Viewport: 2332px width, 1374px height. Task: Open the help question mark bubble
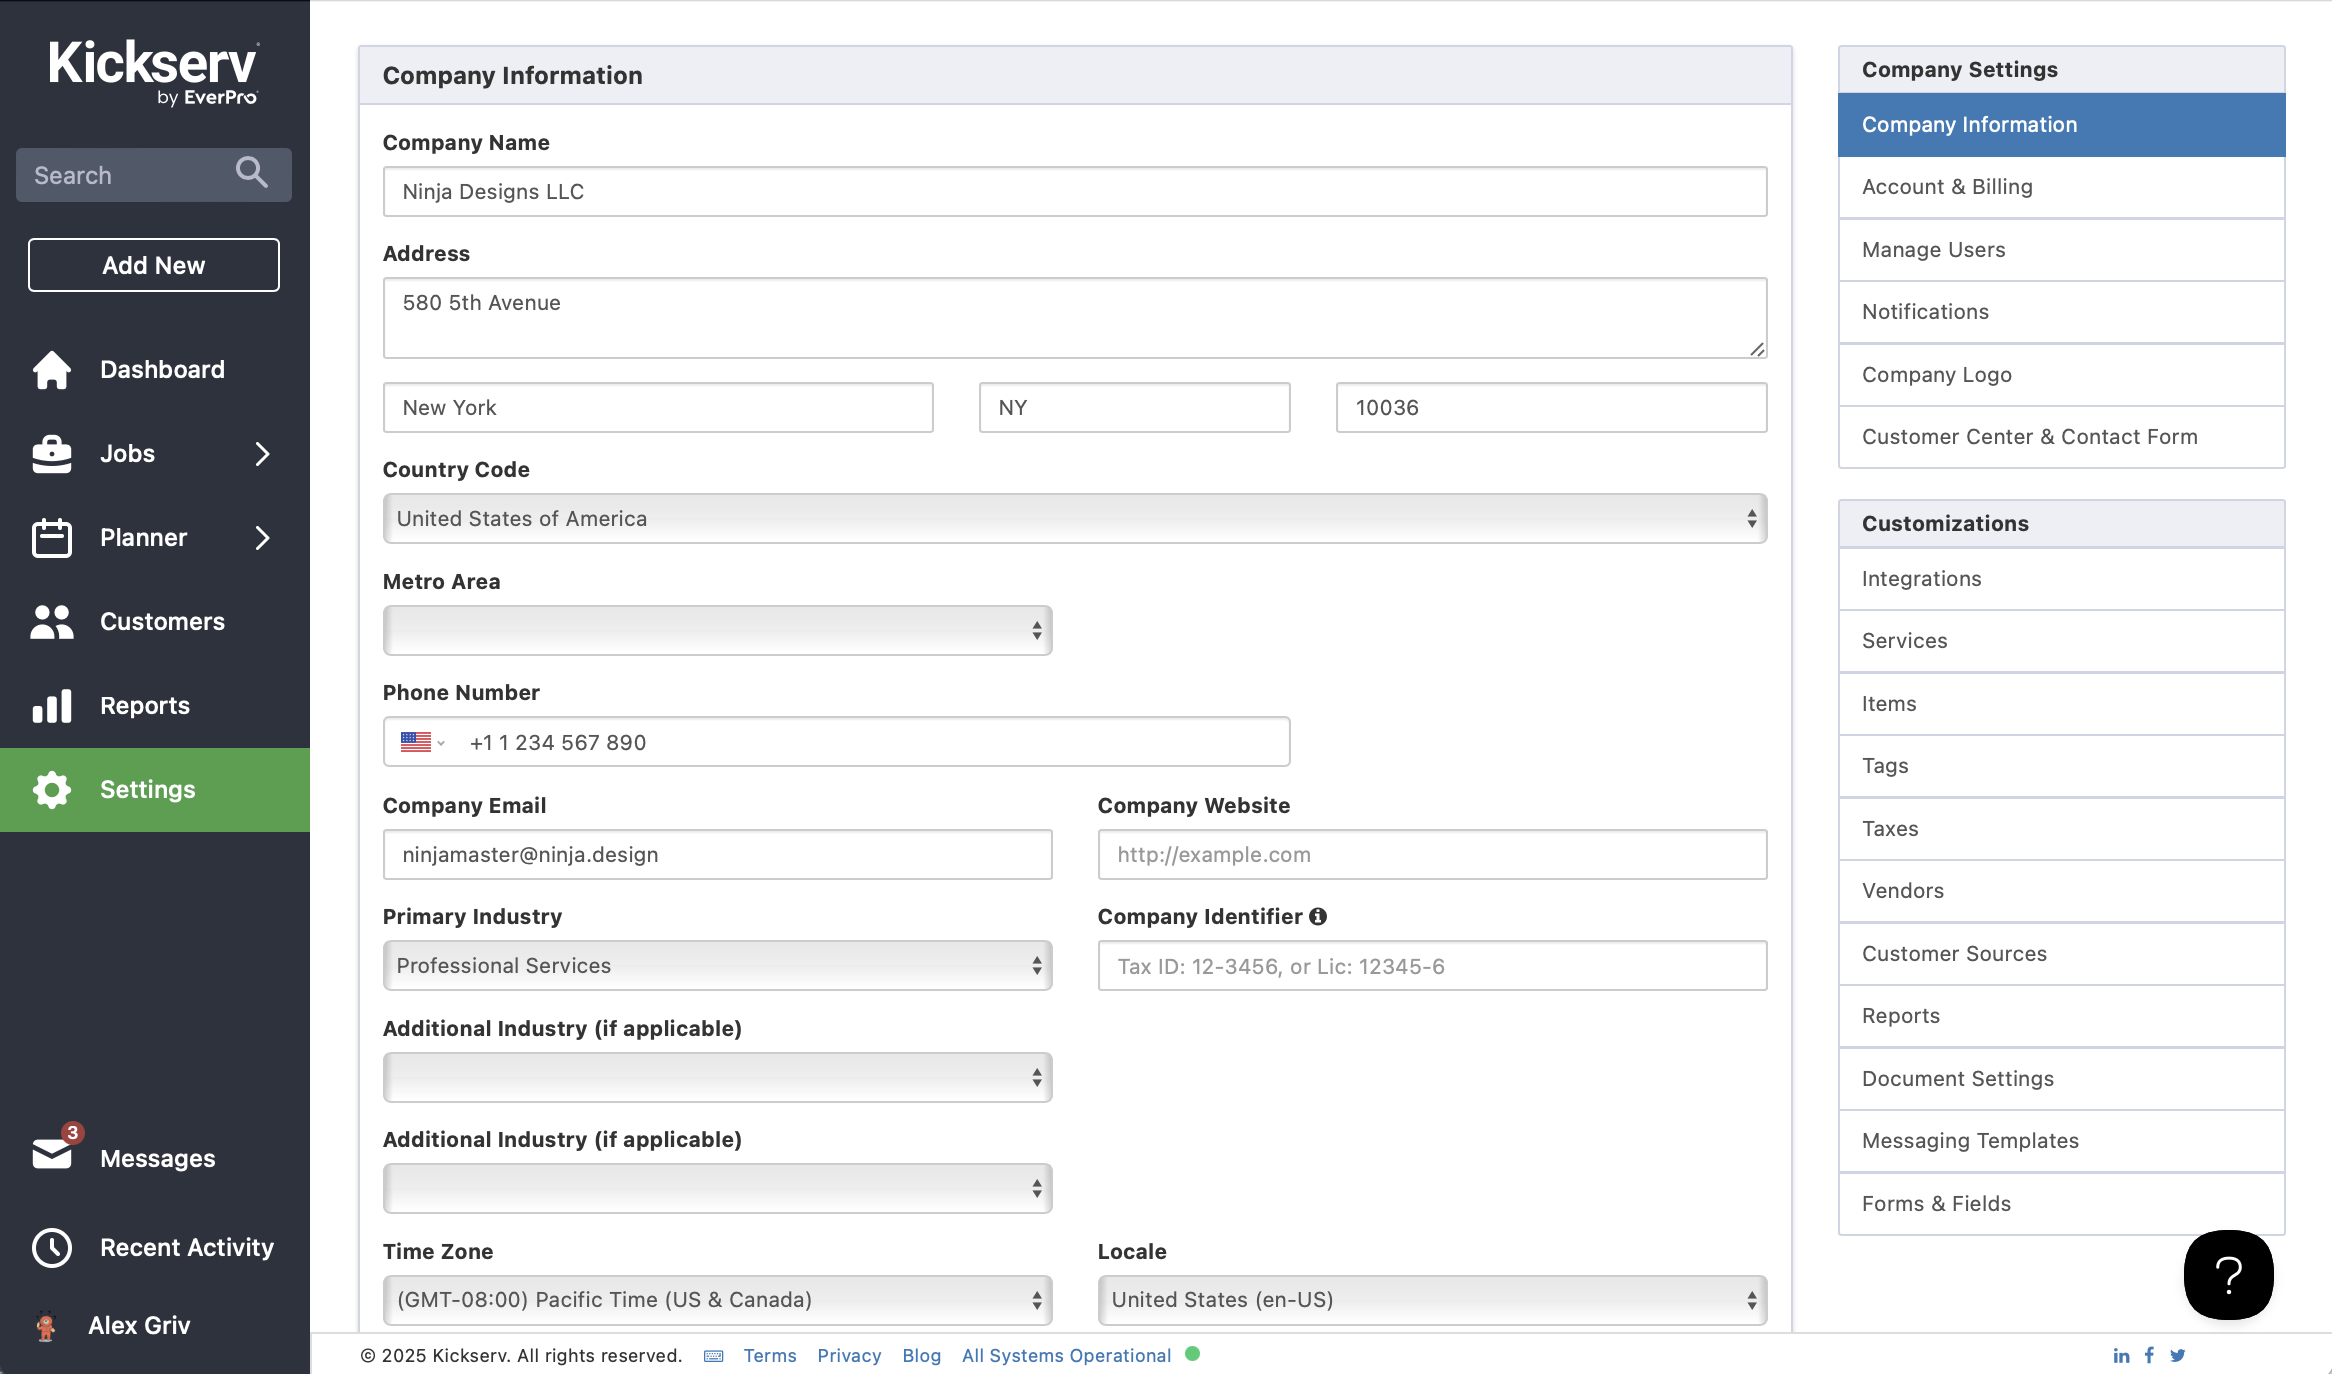coord(2228,1275)
